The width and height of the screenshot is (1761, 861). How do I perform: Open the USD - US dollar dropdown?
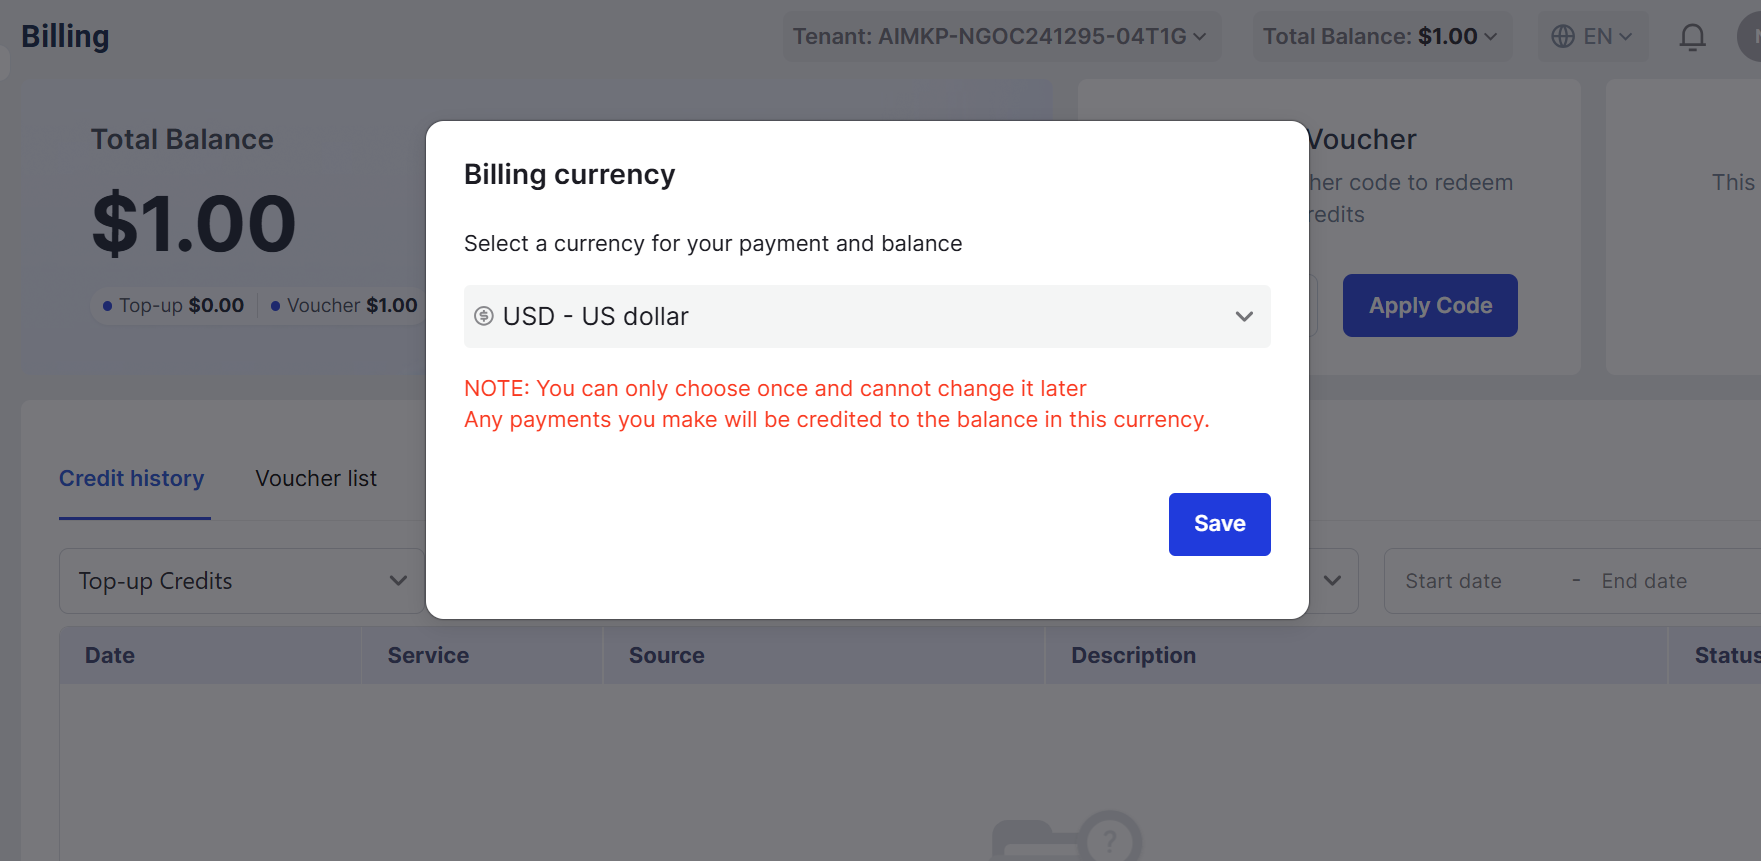[x=867, y=316]
